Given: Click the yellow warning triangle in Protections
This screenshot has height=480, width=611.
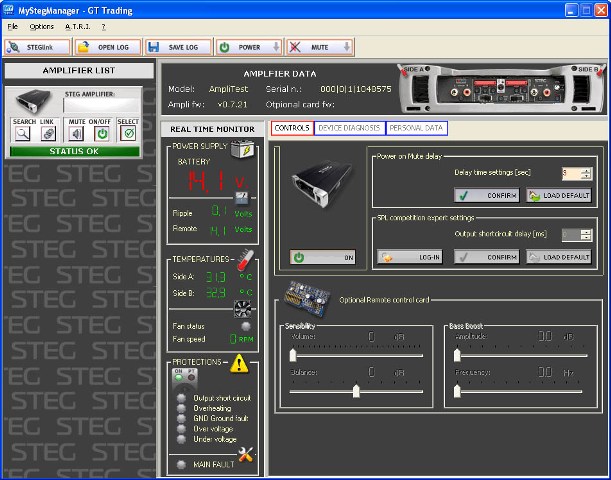Looking at the screenshot, I should pyautogui.click(x=240, y=365).
